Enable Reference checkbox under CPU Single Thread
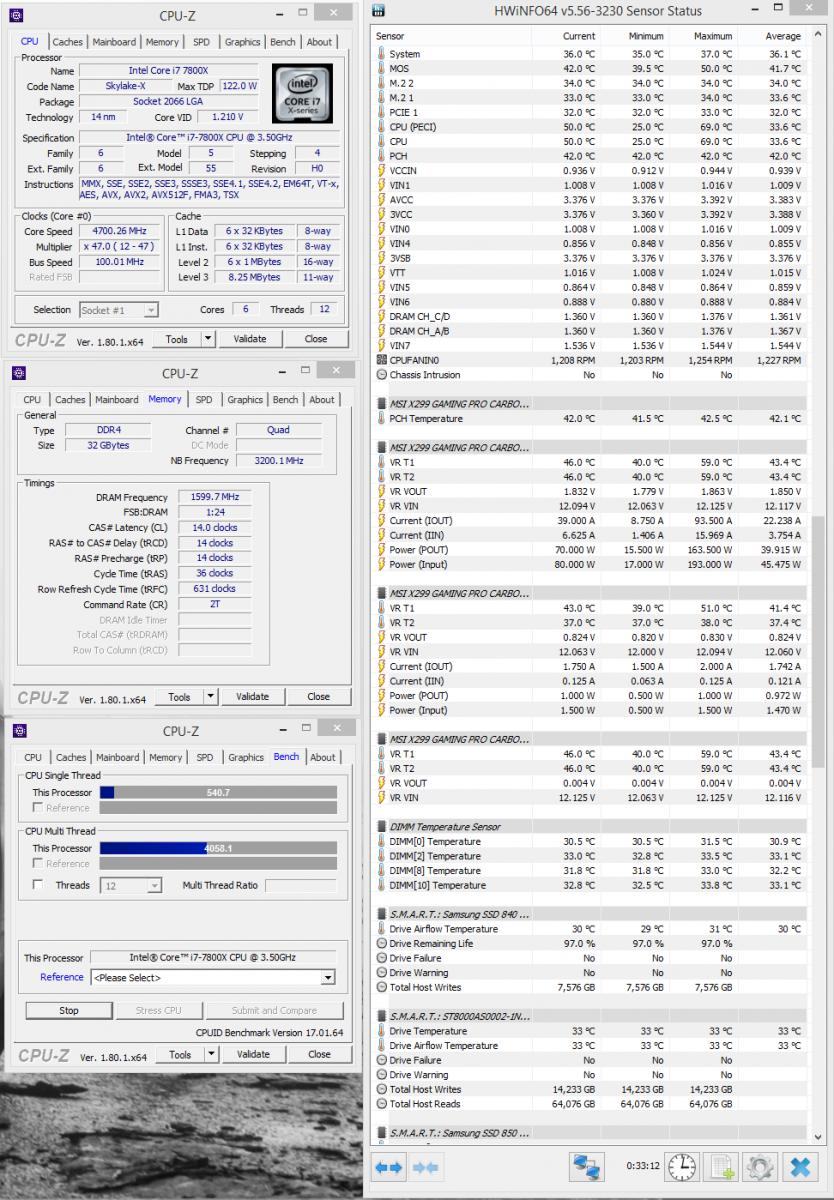The width and height of the screenshot is (834, 1200). pyautogui.click(x=38, y=808)
